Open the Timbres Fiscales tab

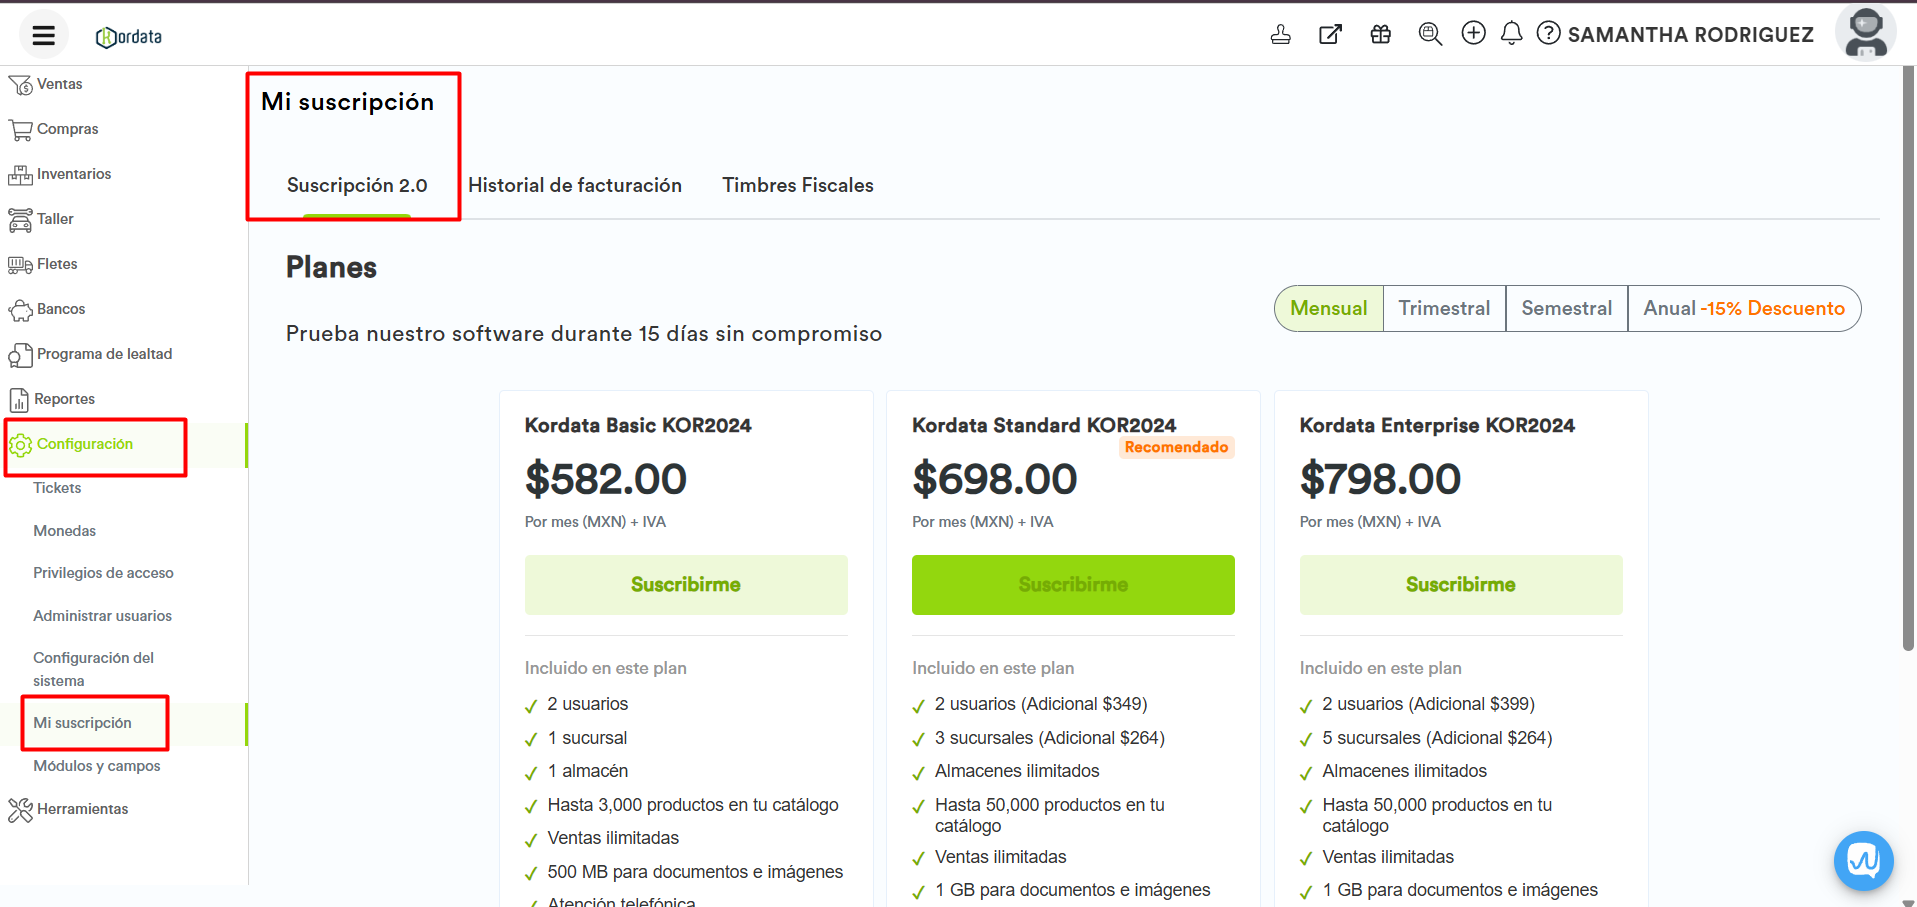pos(798,186)
